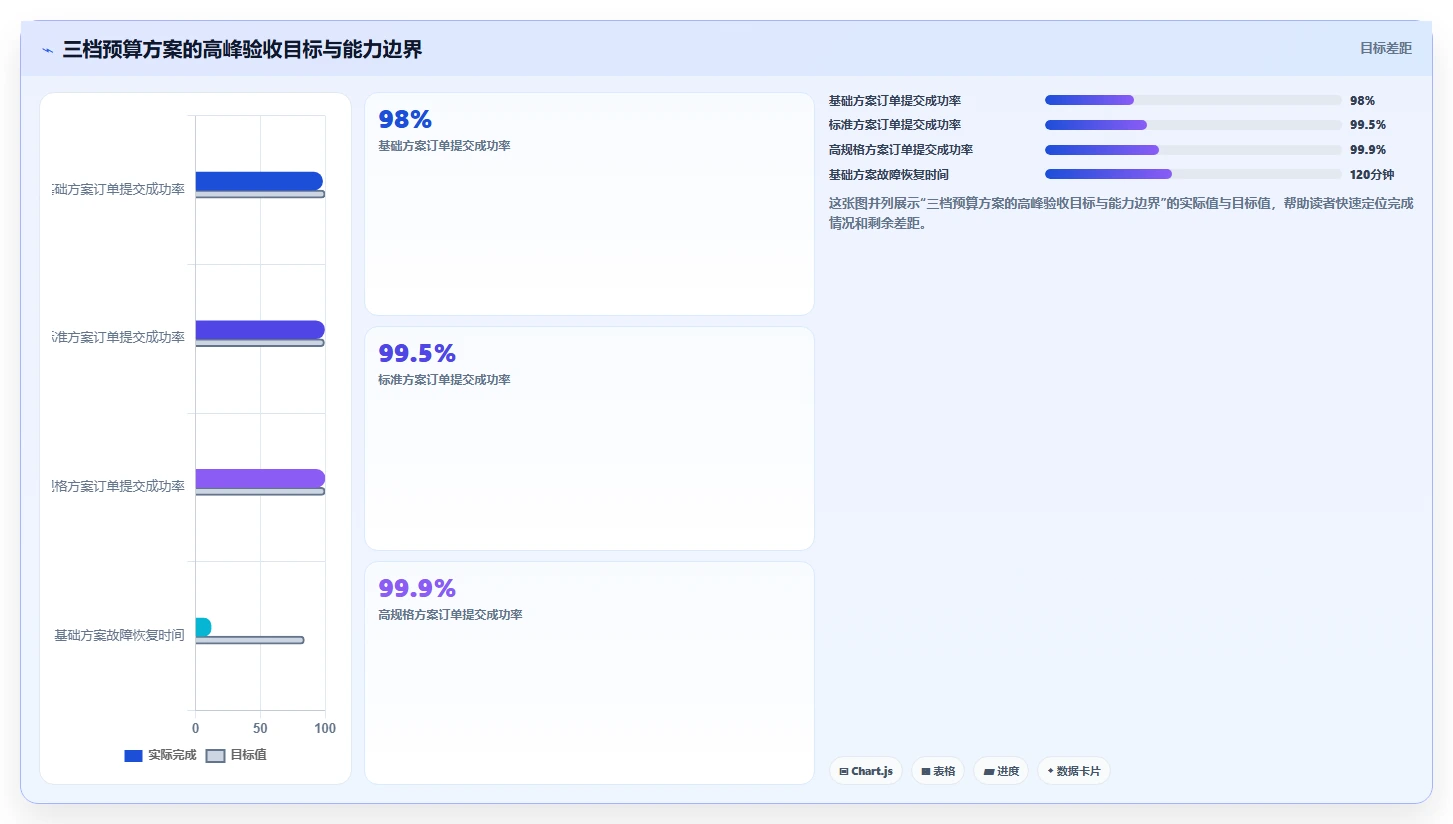Click the 目标差距 label in header
Viewport: 1453px width, 824px height.
1386,48
